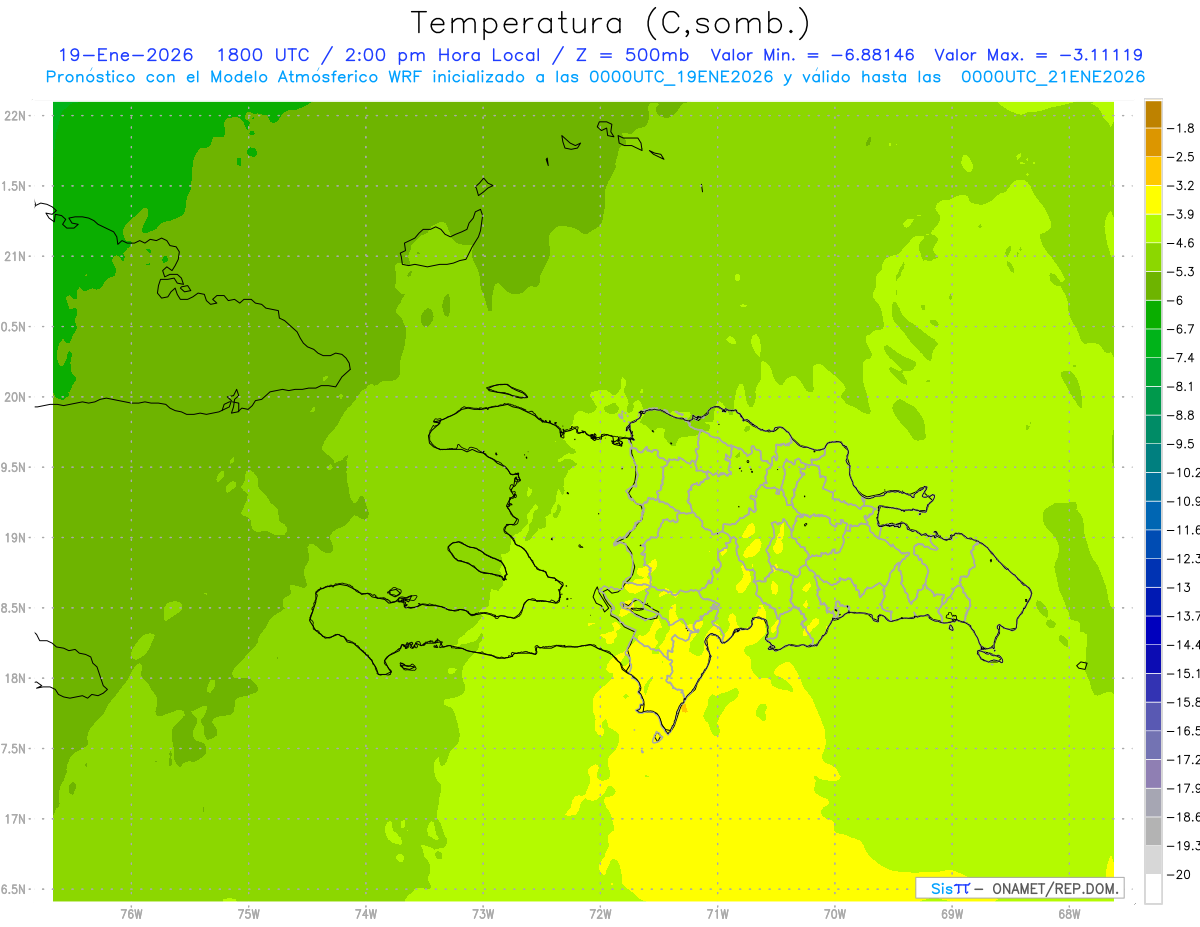
Task: Click the "71W" longitude label
Action: 717,914
